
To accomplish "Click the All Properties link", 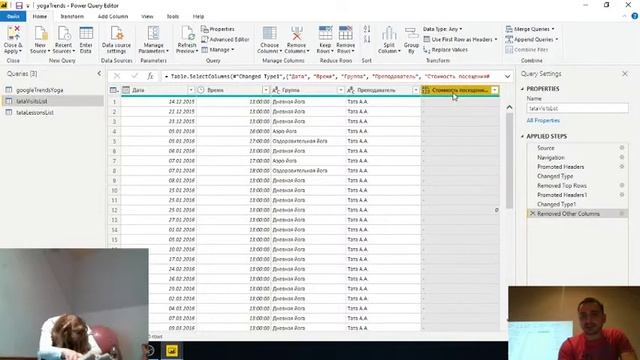I will pos(543,120).
